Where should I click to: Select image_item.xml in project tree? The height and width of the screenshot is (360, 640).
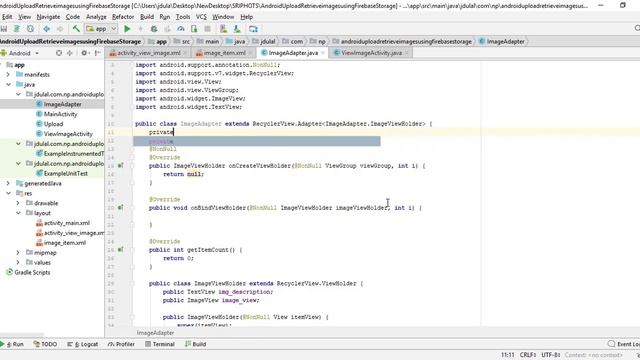pos(65,243)
